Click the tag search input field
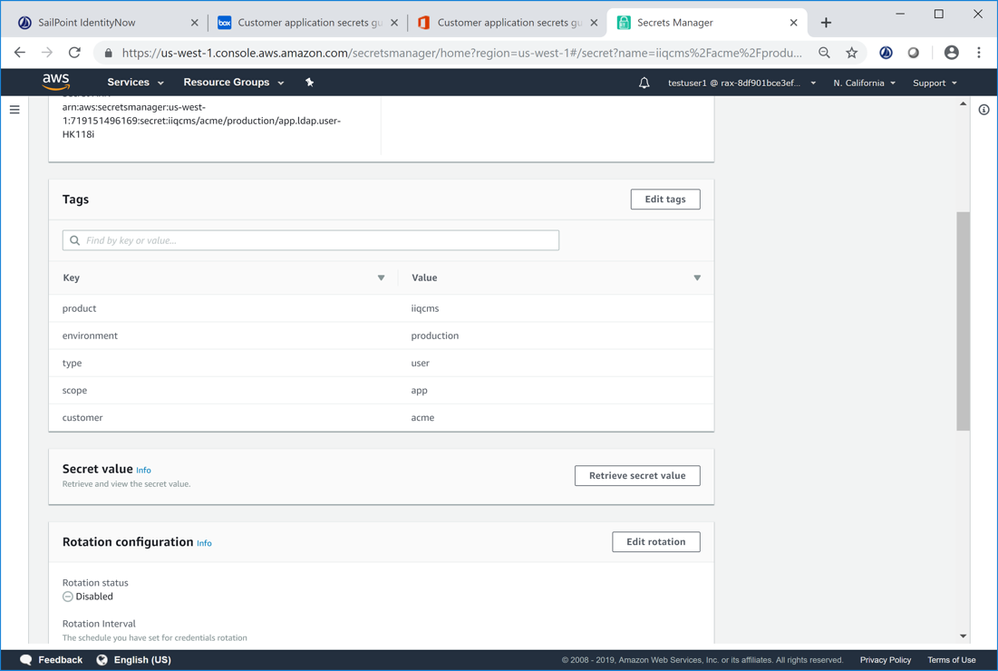The height and width of the screenshot is (671, 998). [310, 241]
